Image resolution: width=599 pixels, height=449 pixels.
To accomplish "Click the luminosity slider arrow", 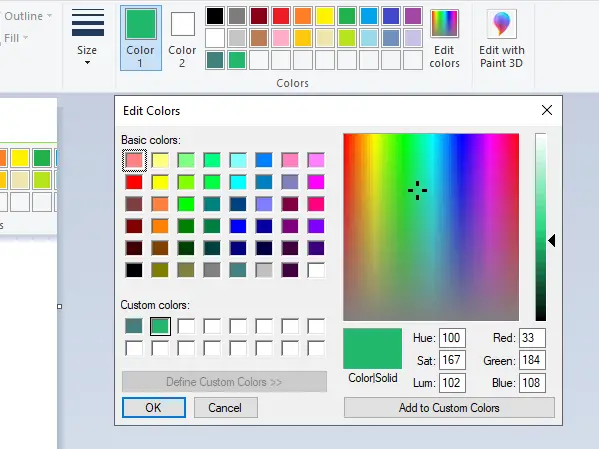I will point(551,241).
